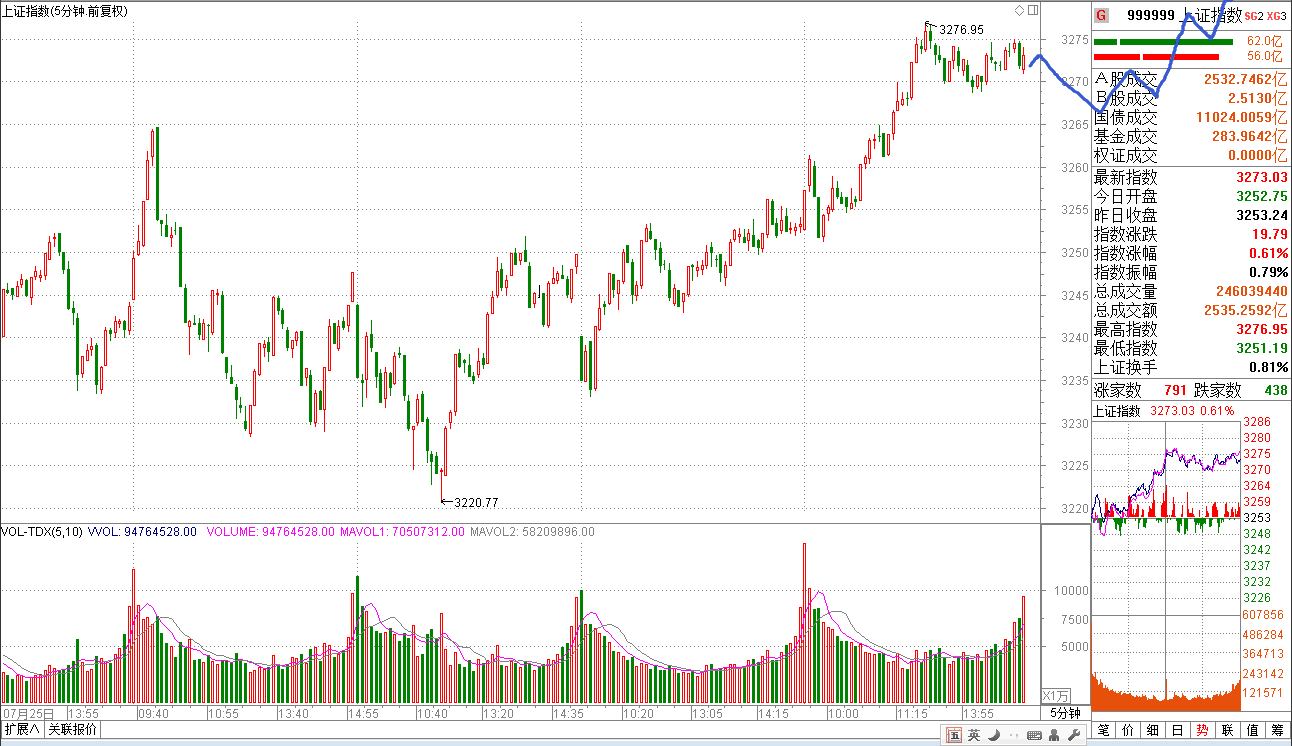Click the IME user profile icon
Image resolution: width=1292 pixels, height=746 pixels.
tap(1055, 735)
